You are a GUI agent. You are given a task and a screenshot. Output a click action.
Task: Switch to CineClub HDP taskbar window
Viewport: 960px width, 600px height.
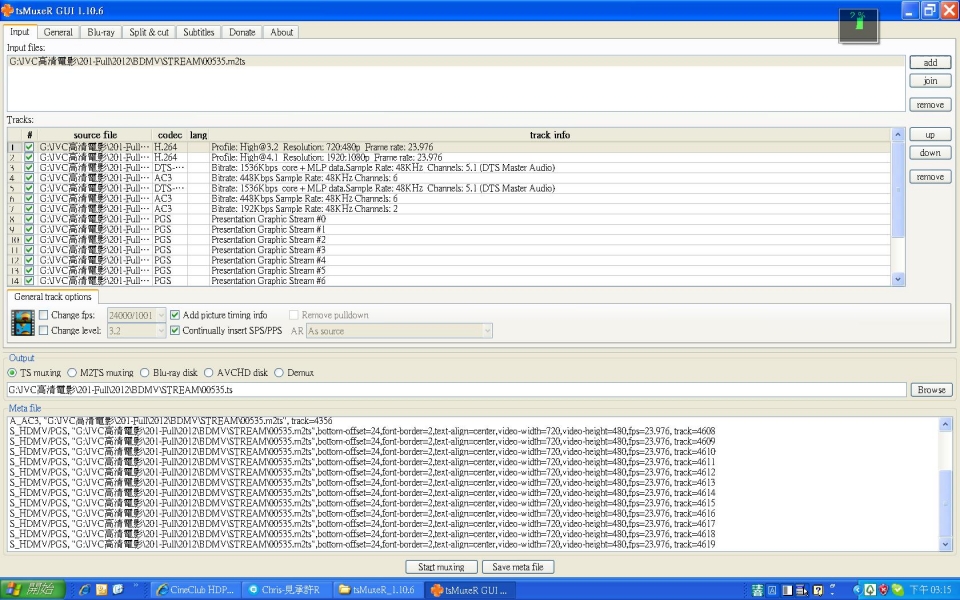coord(195,590)
